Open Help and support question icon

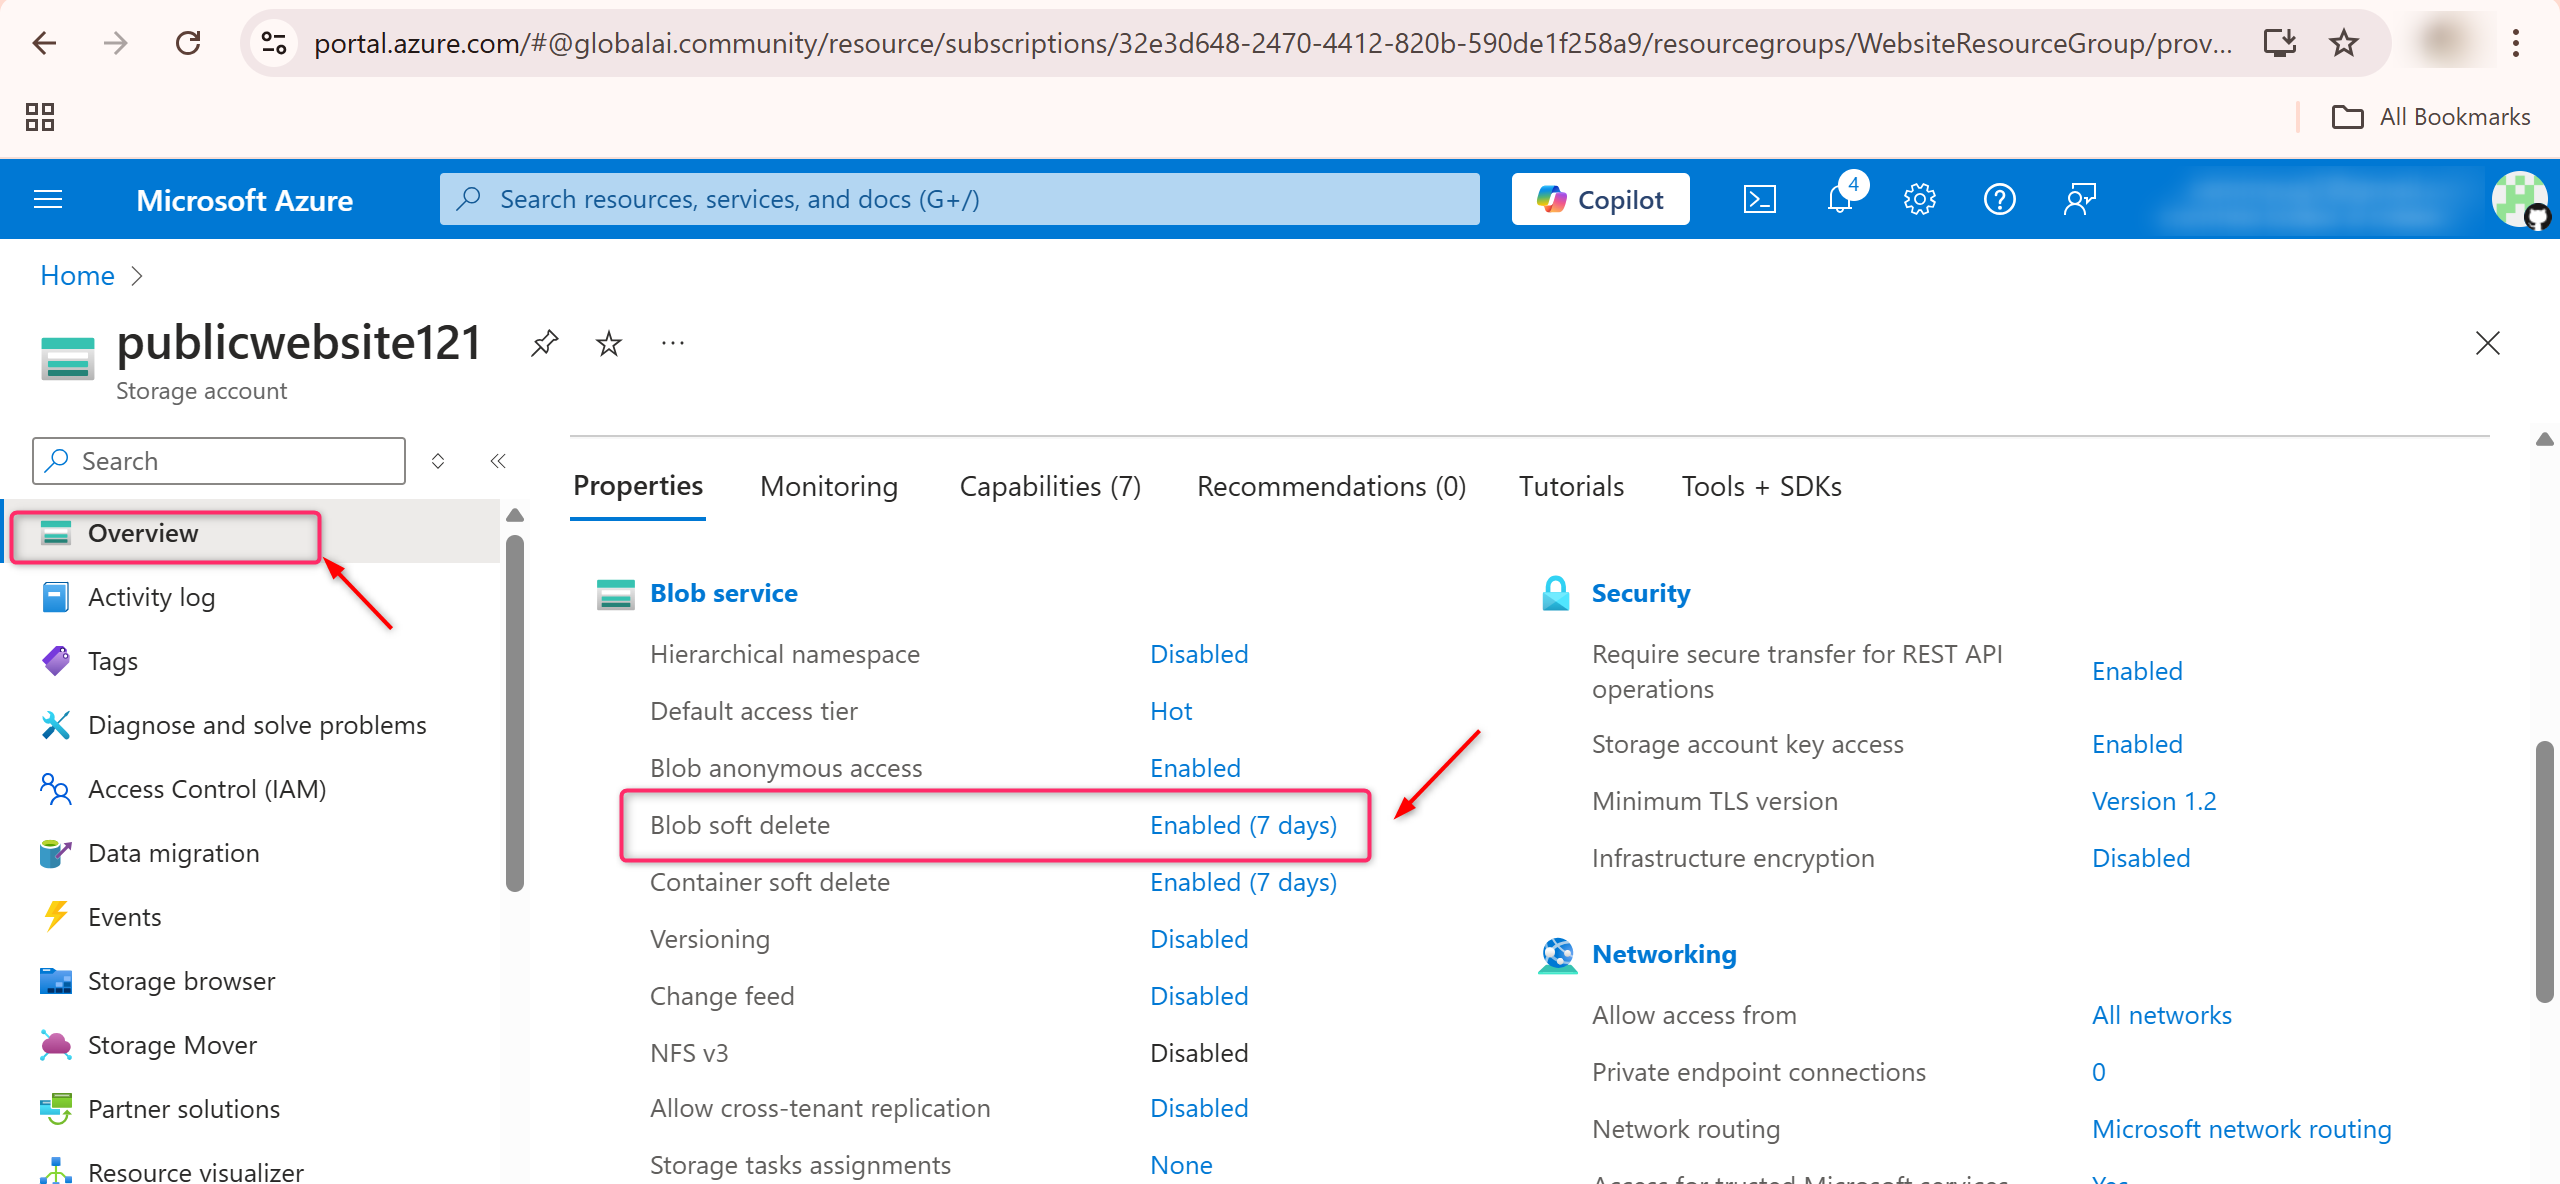(1999, 199)
